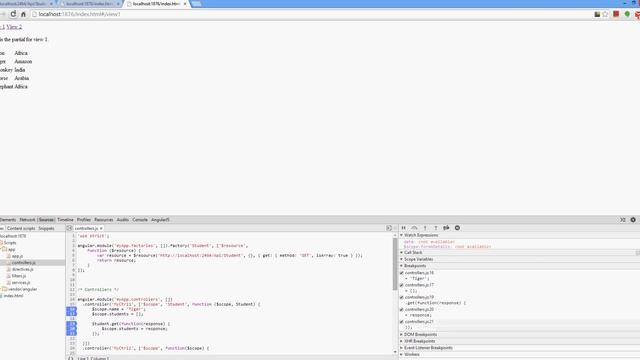Bookmark this page with the star icon
Viewport: 640px width, 360px height.
point(605,14)
